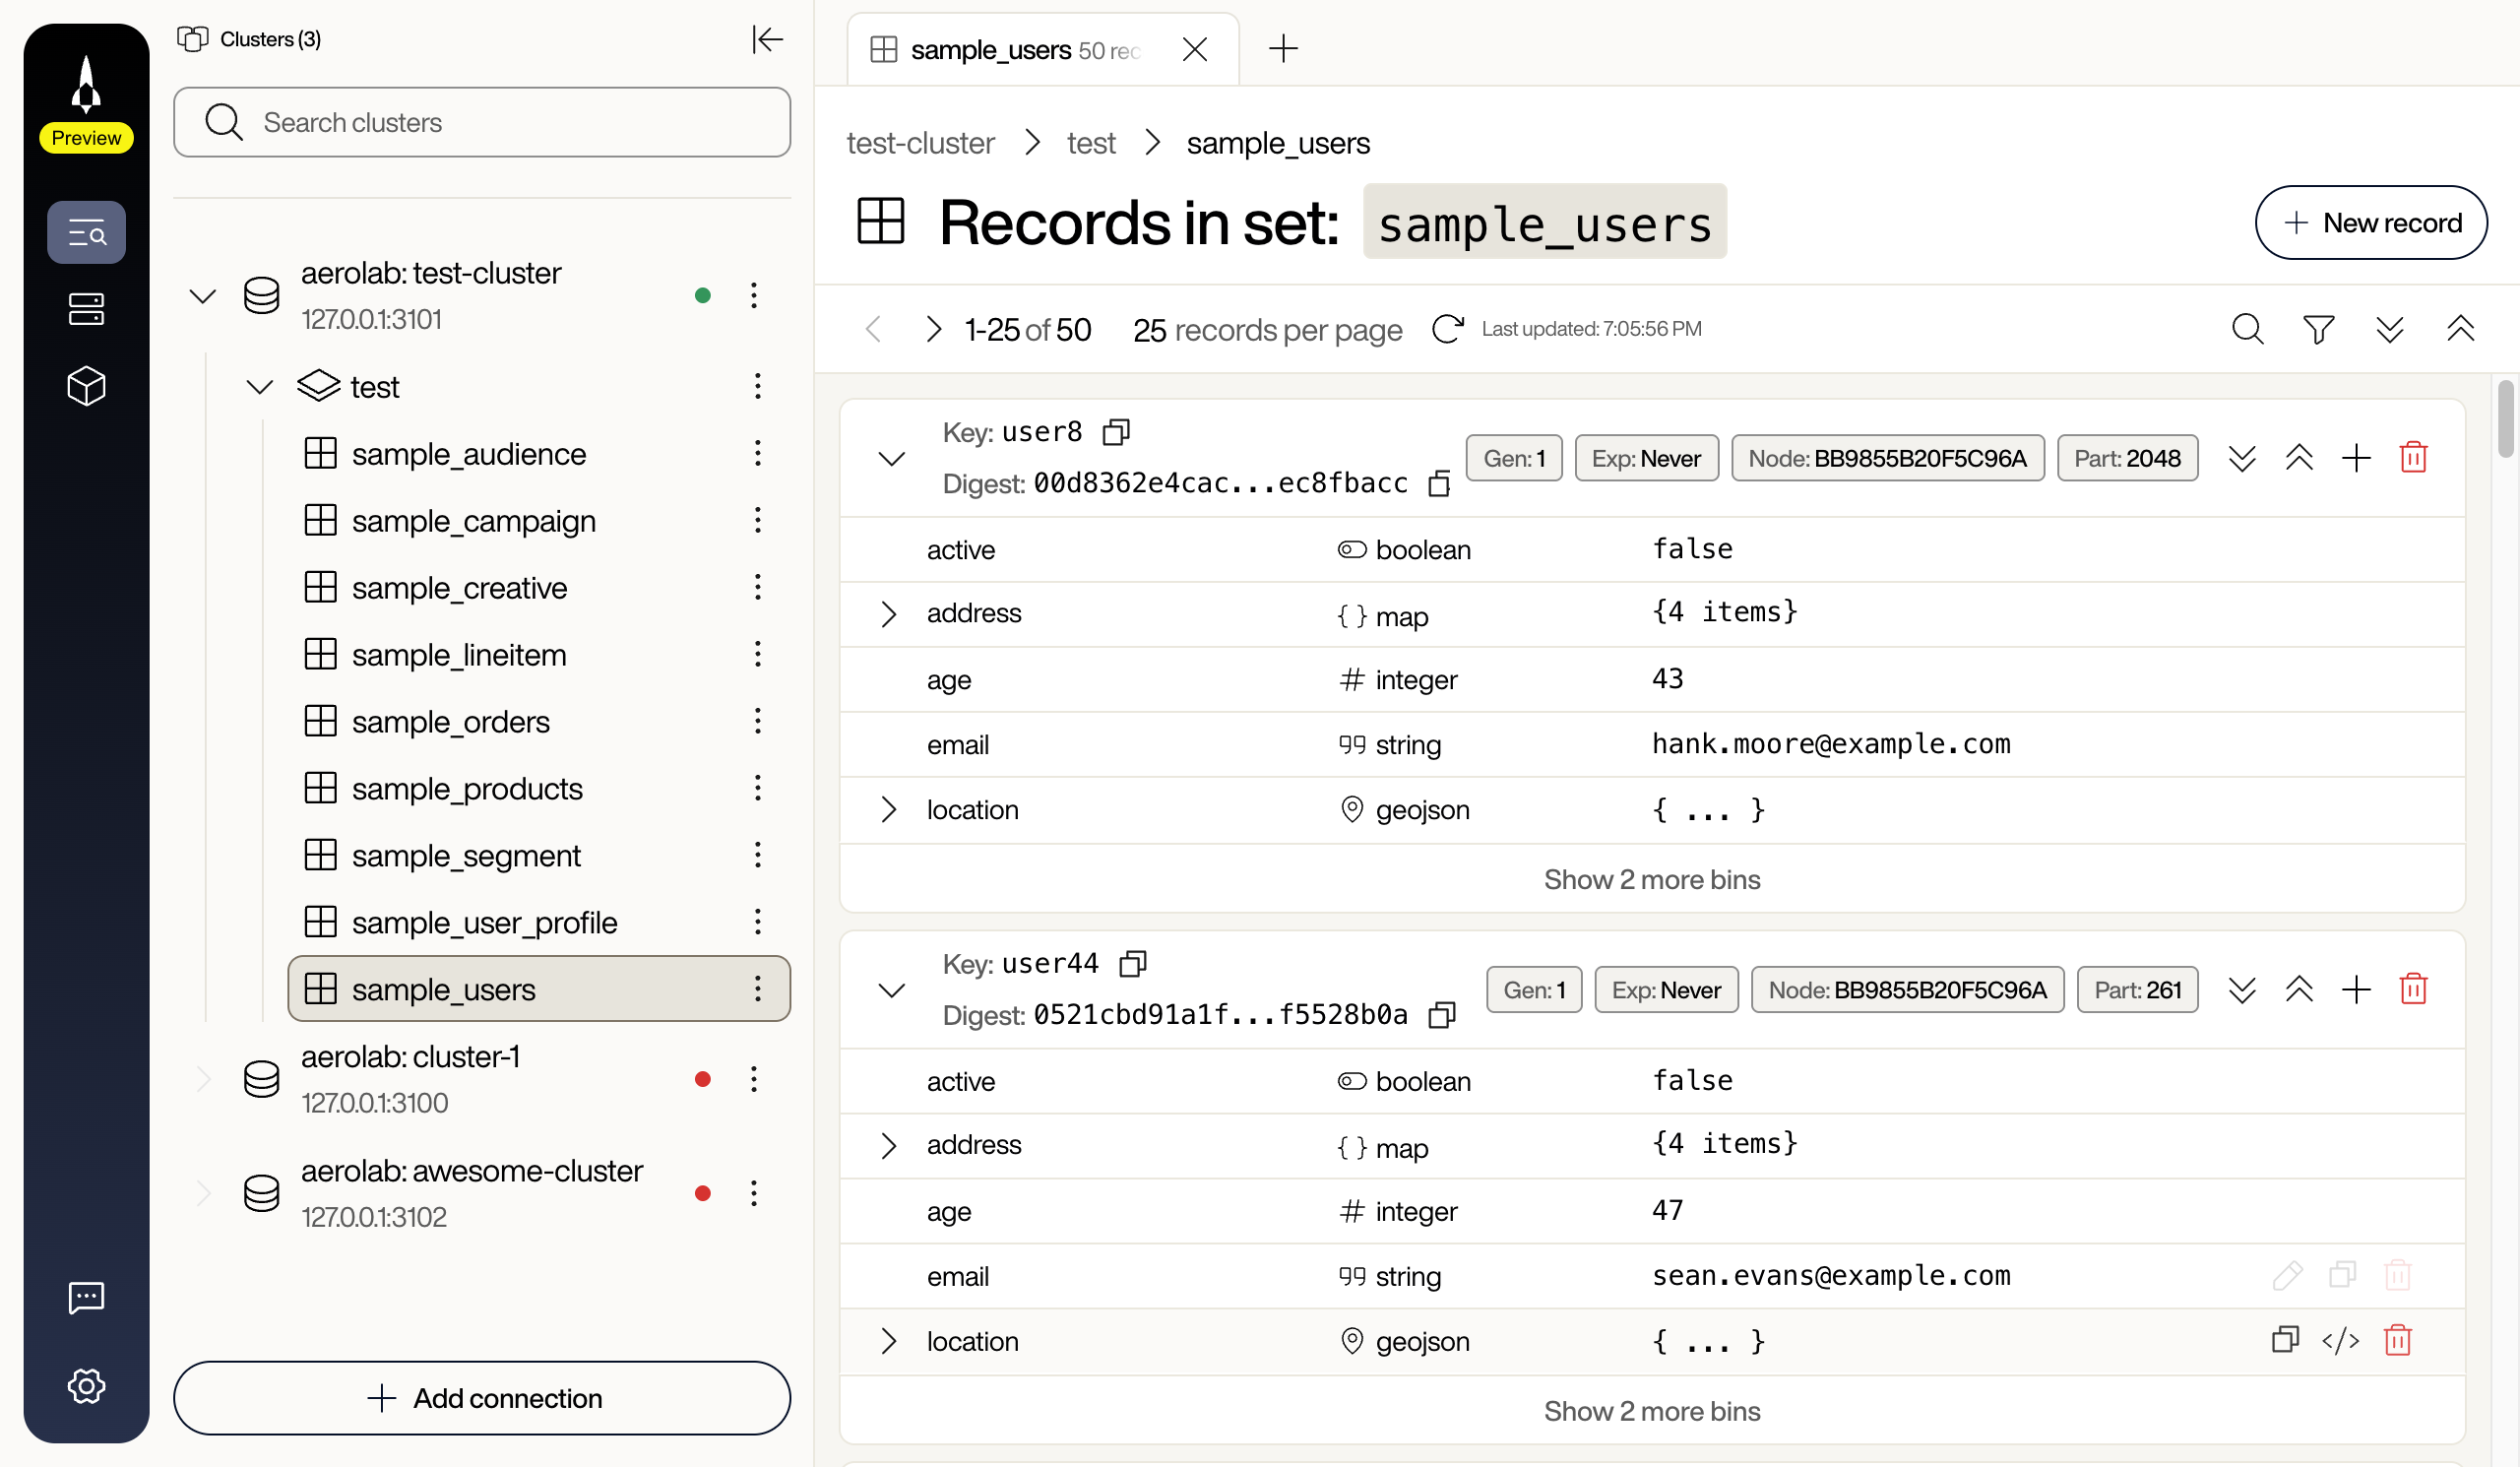Add a bin to the user44 record
This screenshot has width=2520, height=1467.
click(x=2356, y=990)
